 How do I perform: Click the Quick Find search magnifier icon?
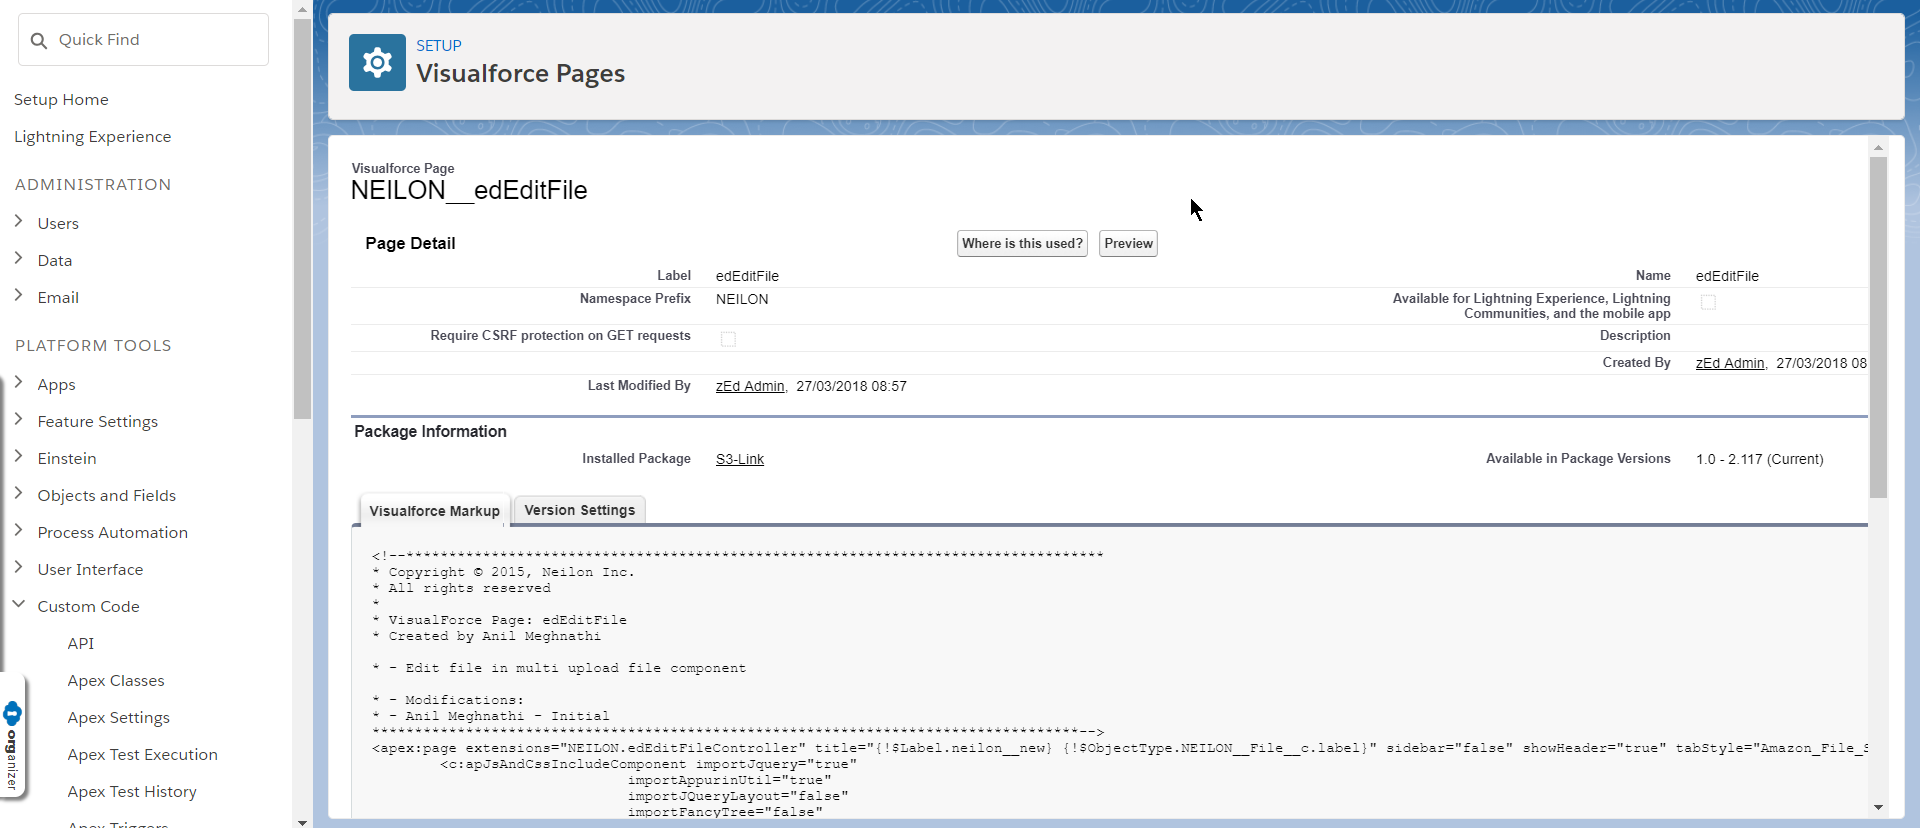coord(39,41)
